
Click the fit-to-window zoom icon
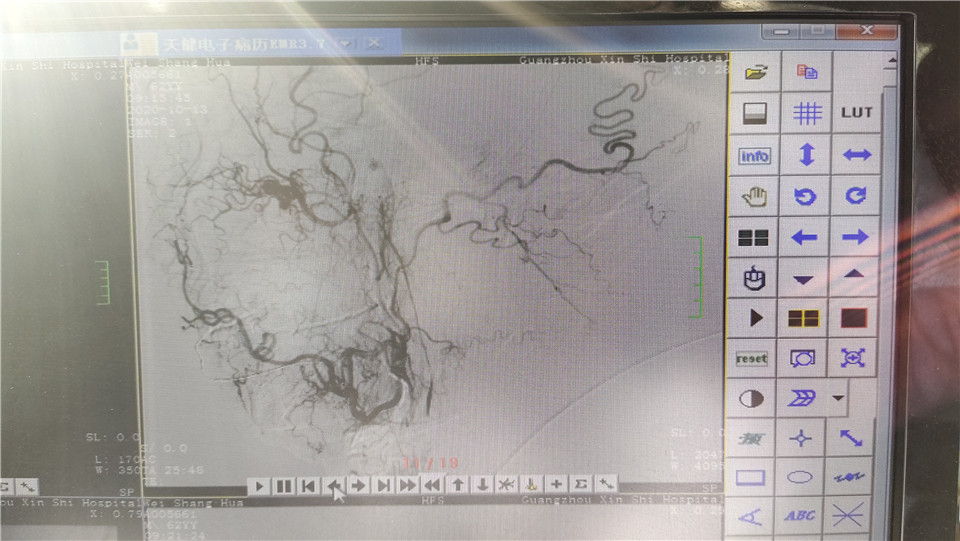click(852, 358)
